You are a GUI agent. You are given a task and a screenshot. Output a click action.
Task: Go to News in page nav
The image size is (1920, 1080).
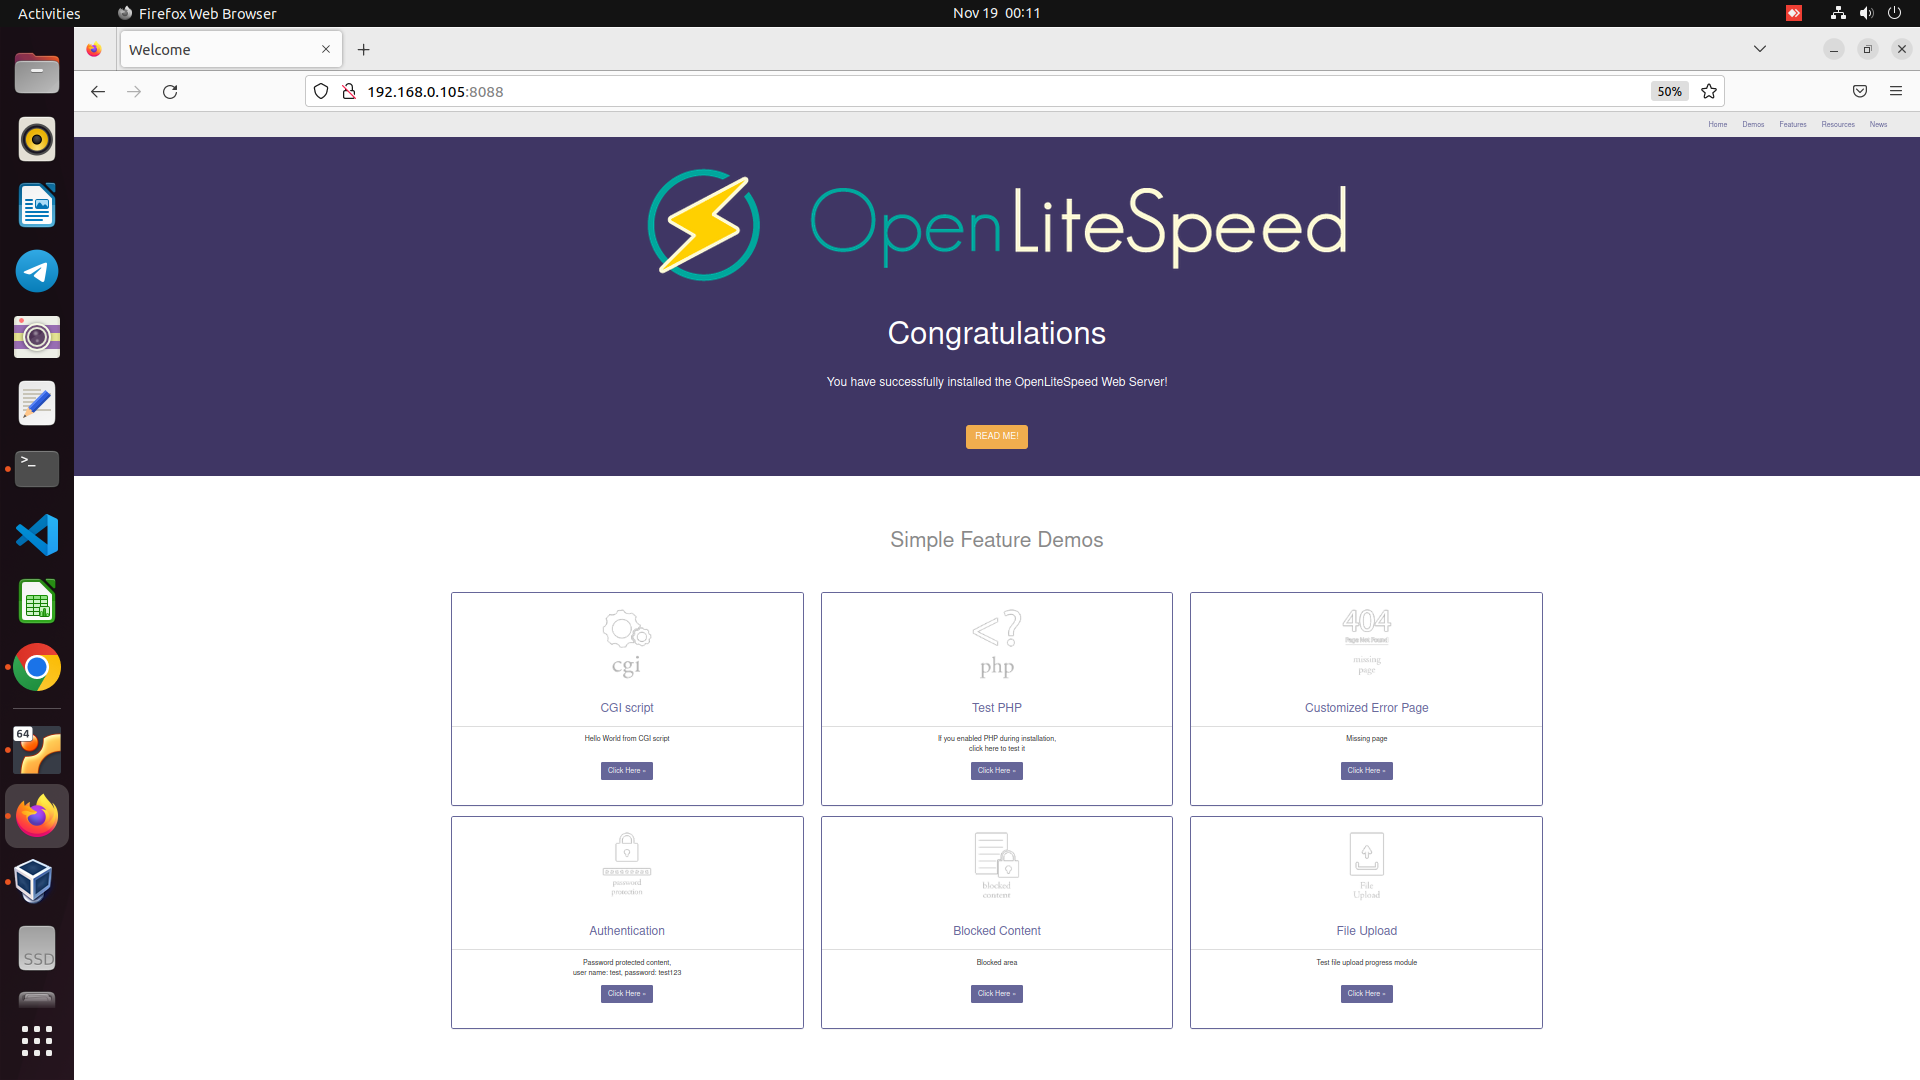pyautogui.click(x=1879, y=124)
